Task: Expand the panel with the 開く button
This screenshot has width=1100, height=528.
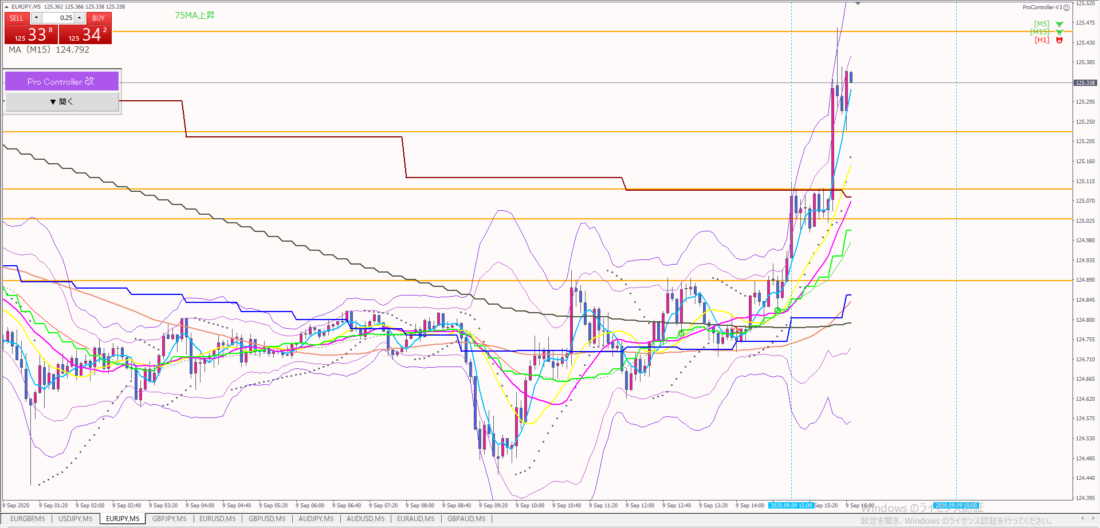Action: pos(61,102)
